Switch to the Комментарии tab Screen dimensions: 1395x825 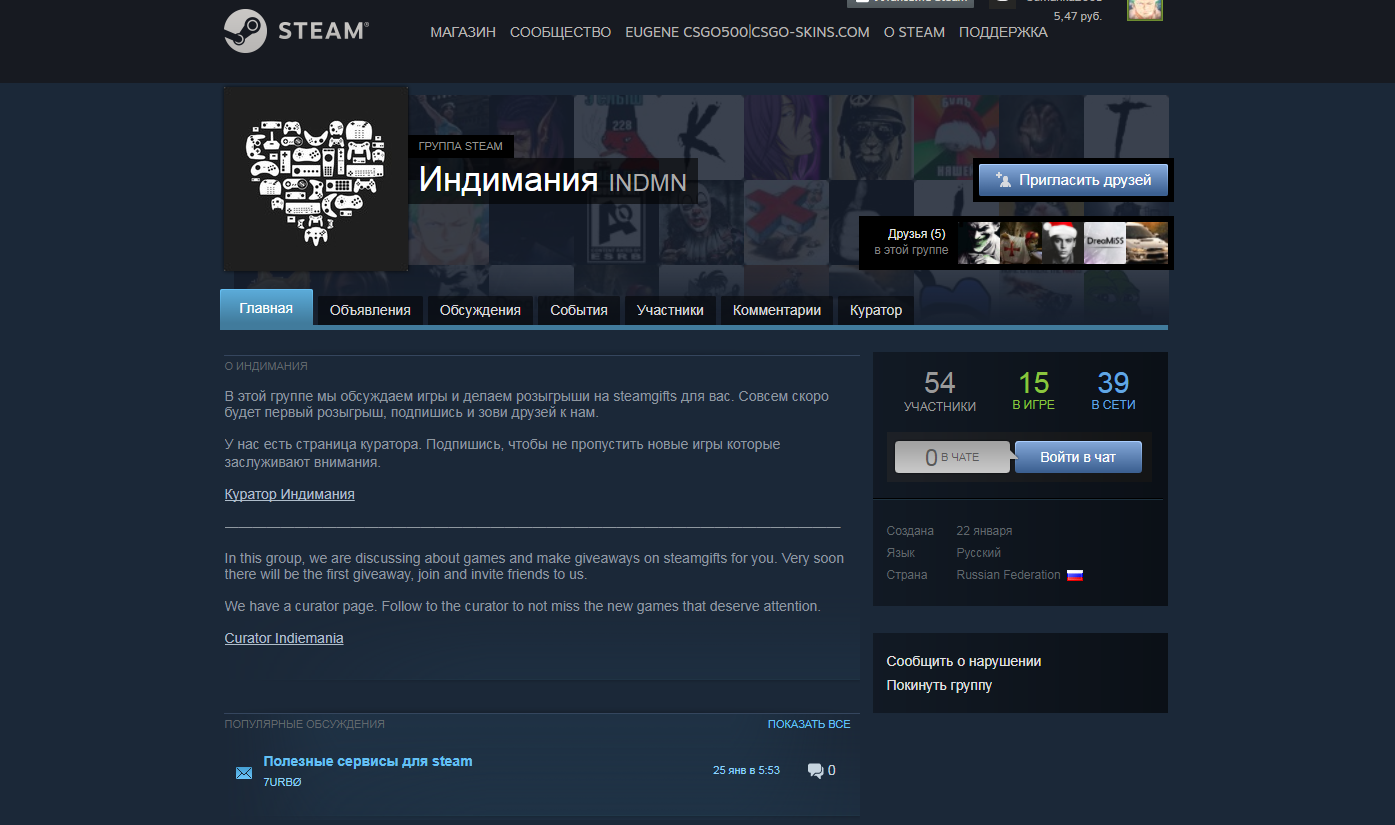[777, 310]
